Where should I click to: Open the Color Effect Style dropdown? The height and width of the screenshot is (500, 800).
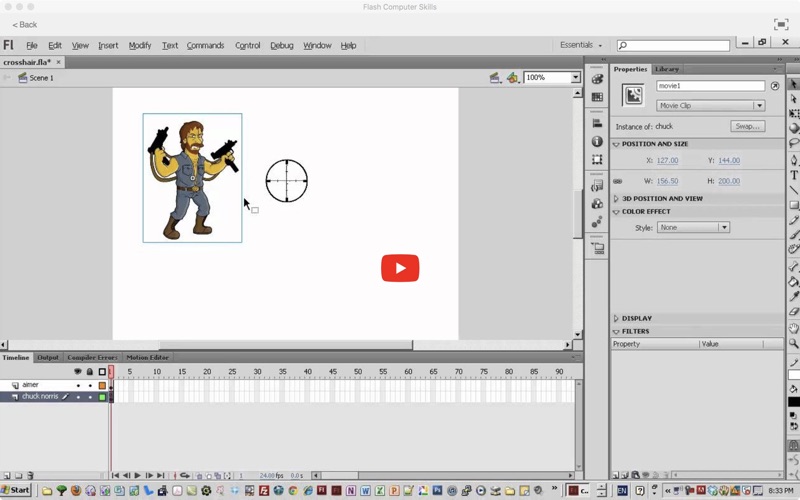693,228
